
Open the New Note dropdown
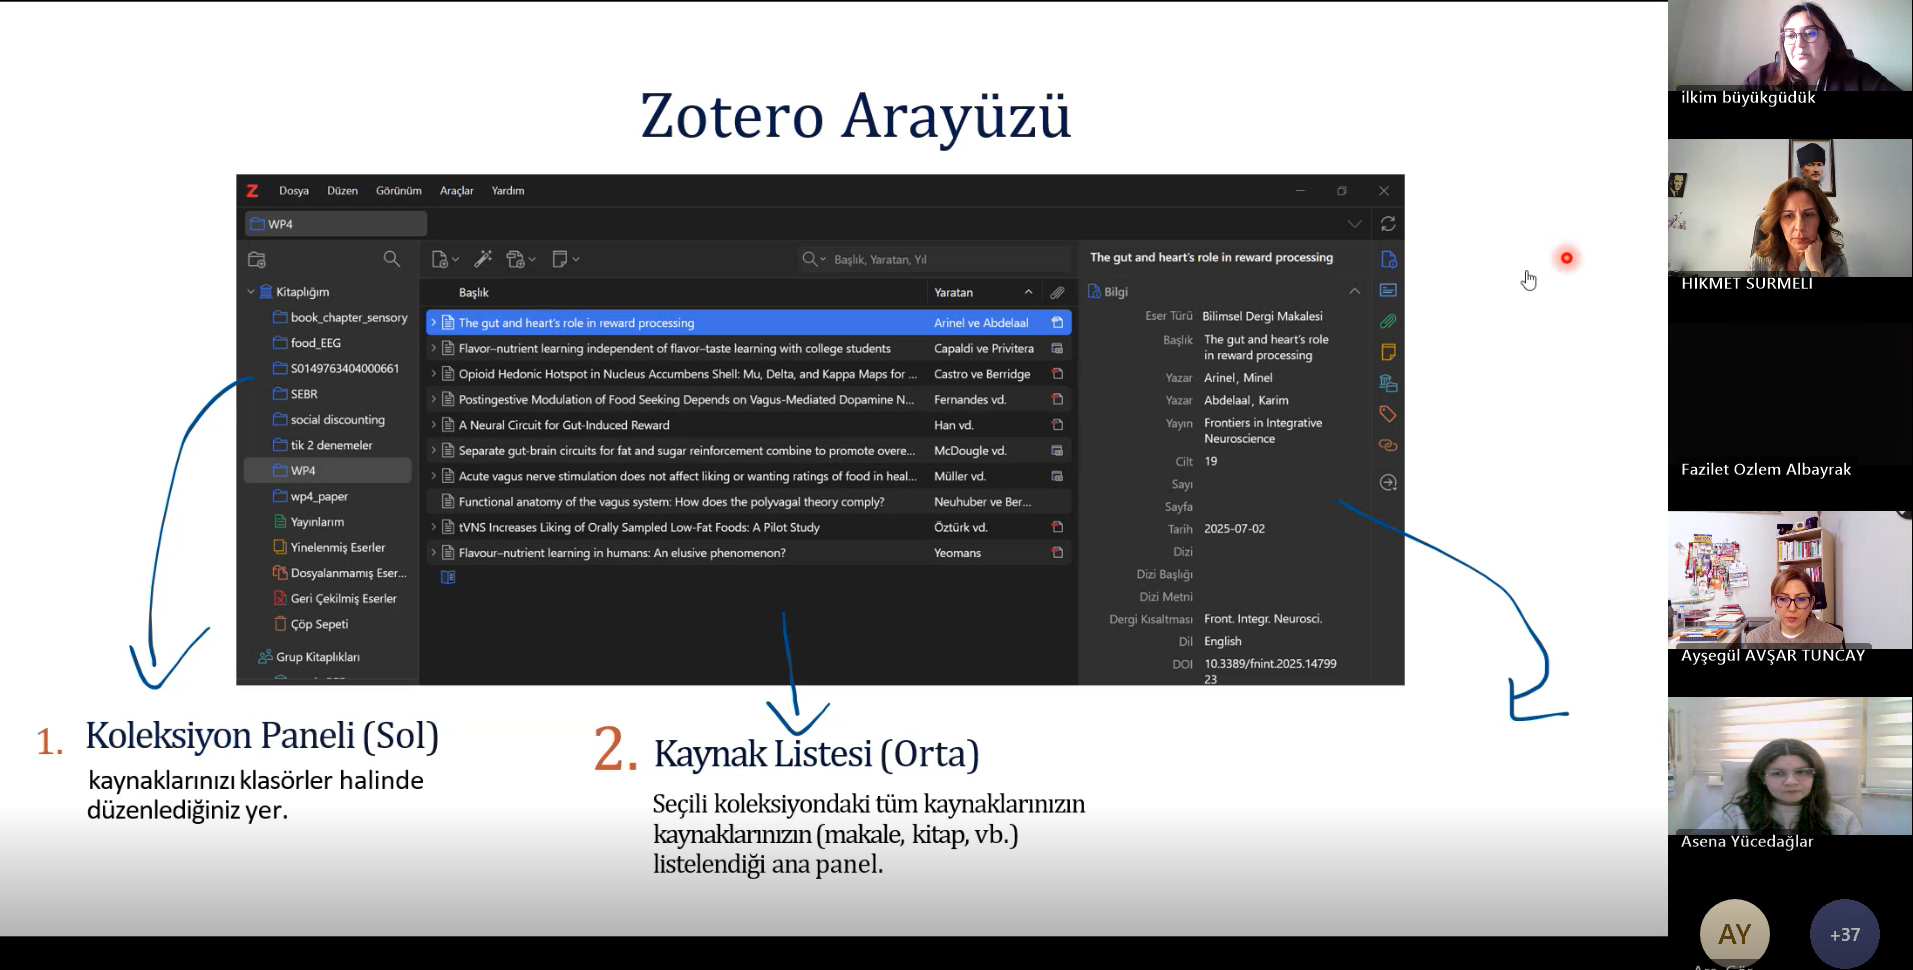tap(565, 260)
